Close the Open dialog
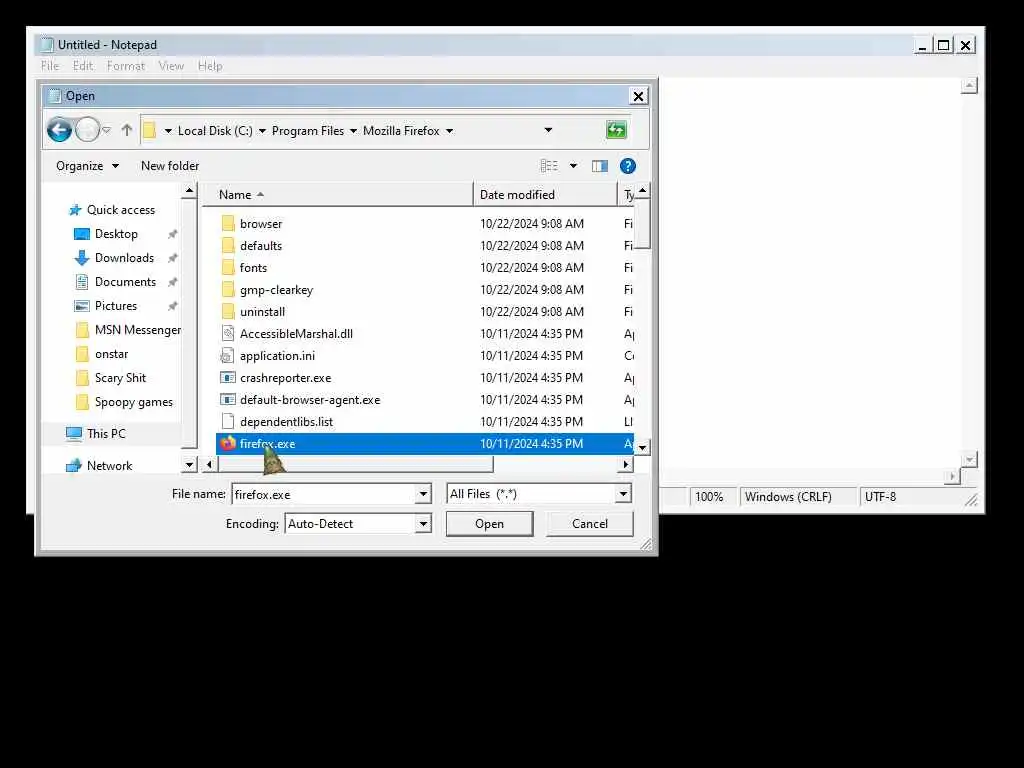Viewport: 1024px width, 768px height. coord(638,96)
